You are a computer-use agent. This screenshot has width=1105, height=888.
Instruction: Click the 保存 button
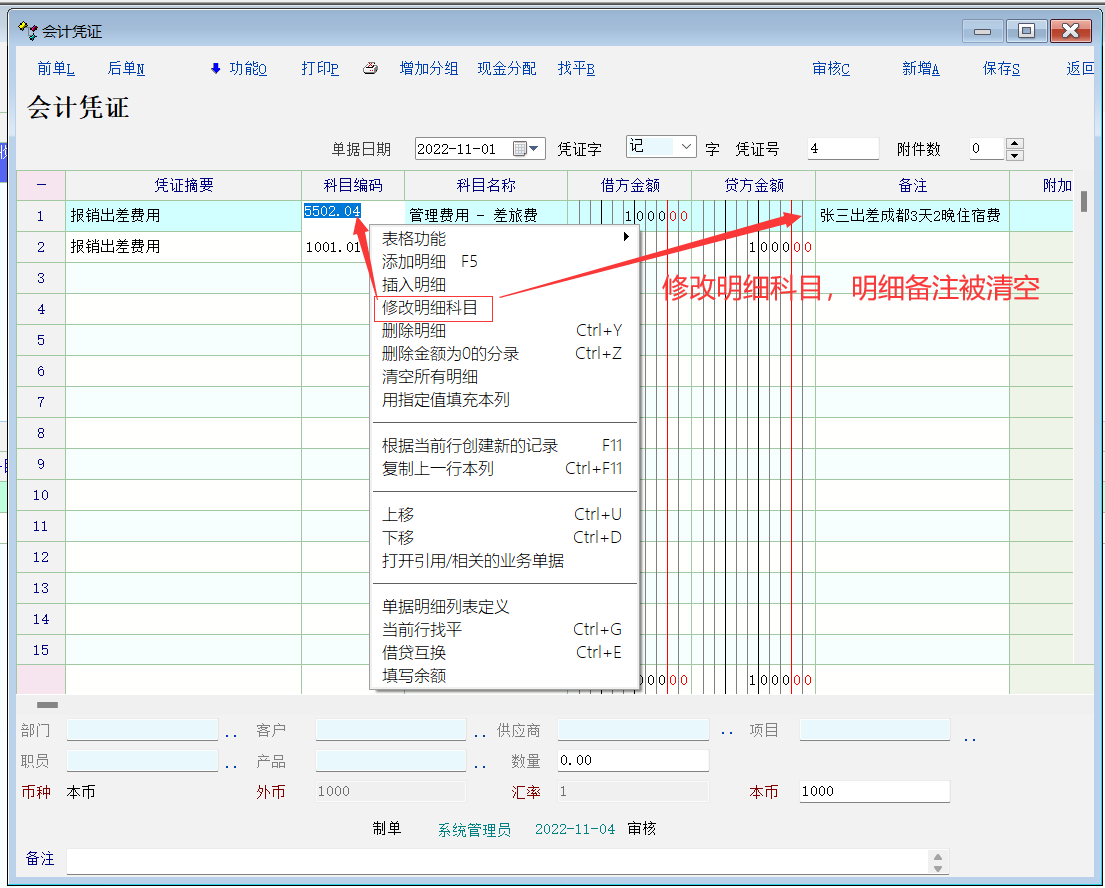coord(1001,69)
